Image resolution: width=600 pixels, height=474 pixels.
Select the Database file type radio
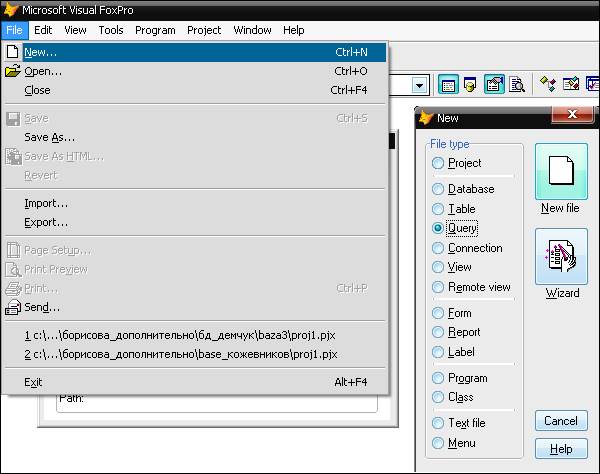coord(438,189)
